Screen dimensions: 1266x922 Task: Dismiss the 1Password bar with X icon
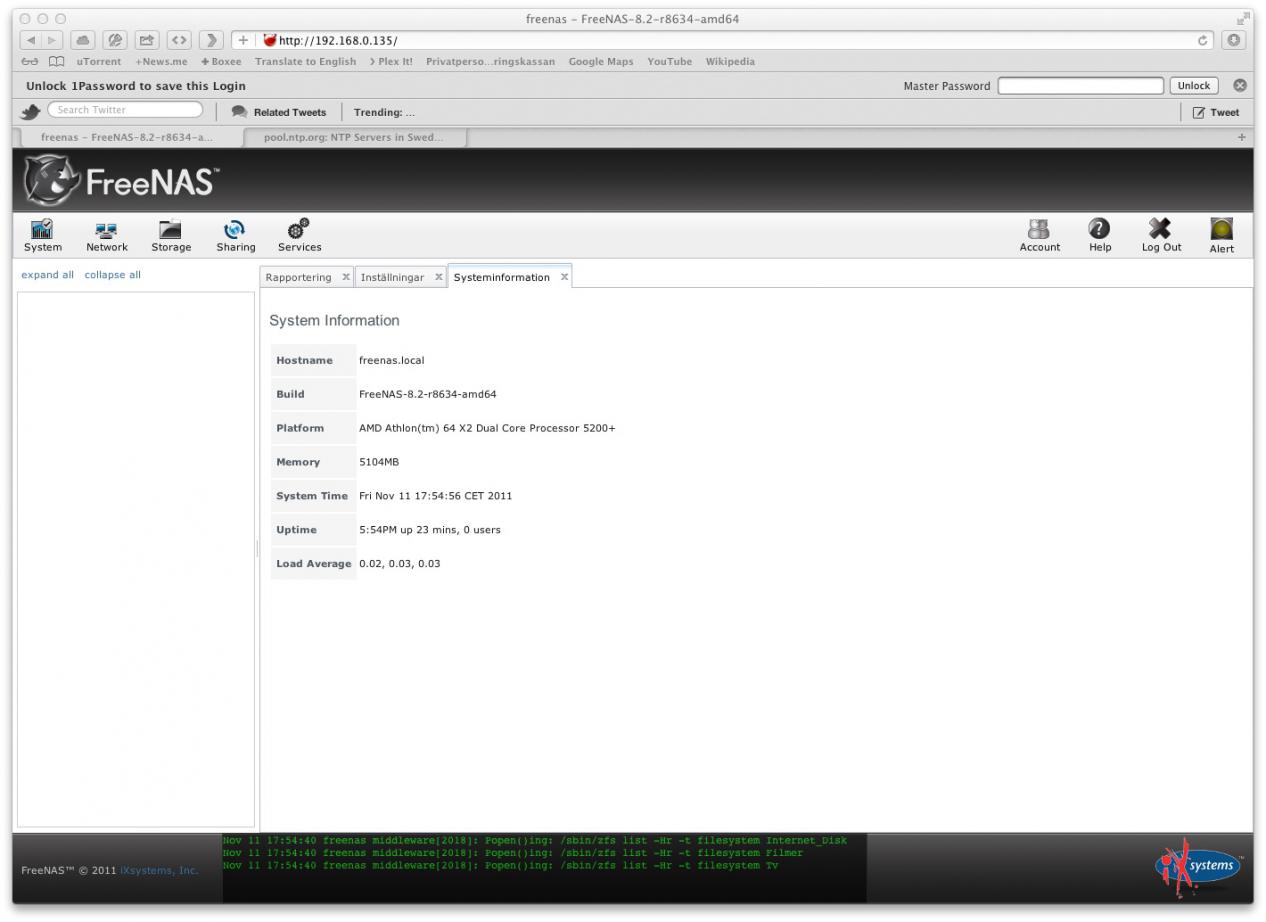click(1240, 86)
